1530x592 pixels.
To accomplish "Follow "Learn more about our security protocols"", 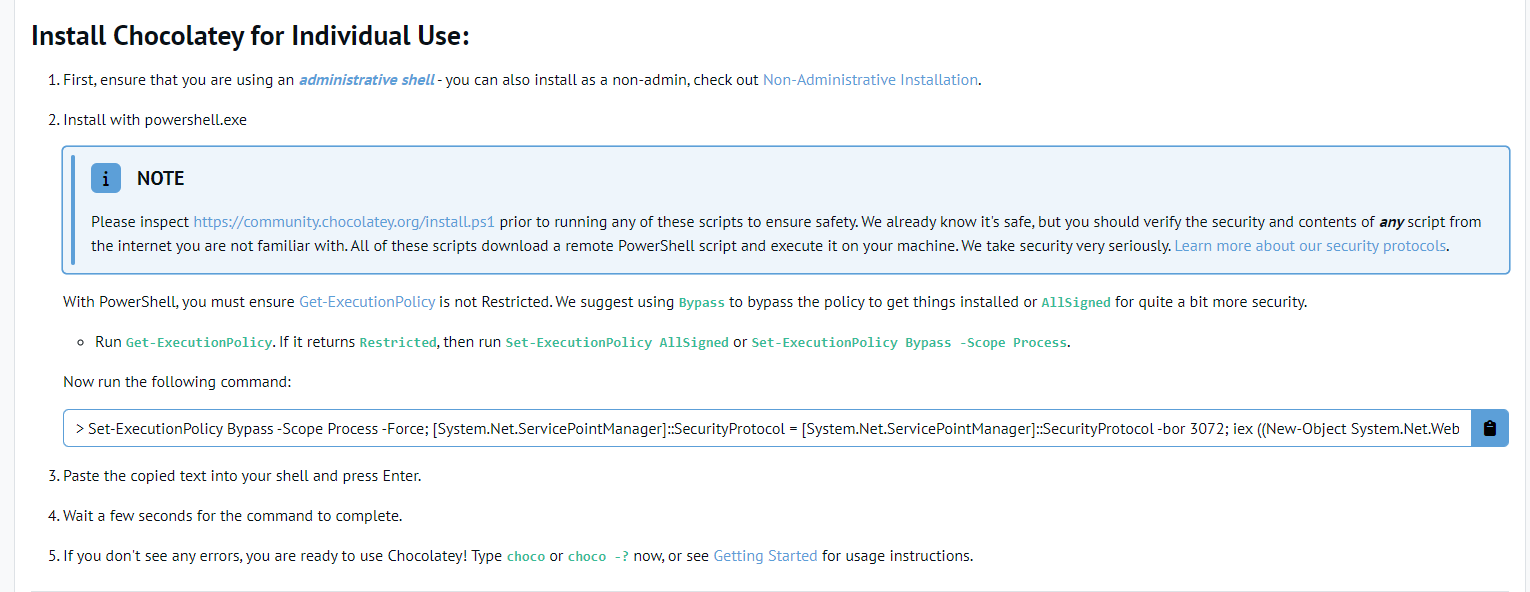I will [1310, 245].
